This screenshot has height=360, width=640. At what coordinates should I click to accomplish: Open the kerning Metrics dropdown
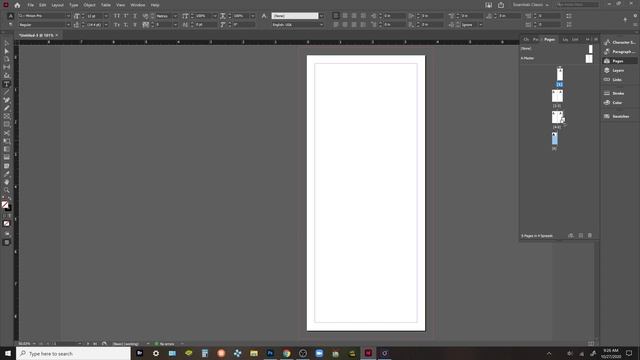coord(175,16)
